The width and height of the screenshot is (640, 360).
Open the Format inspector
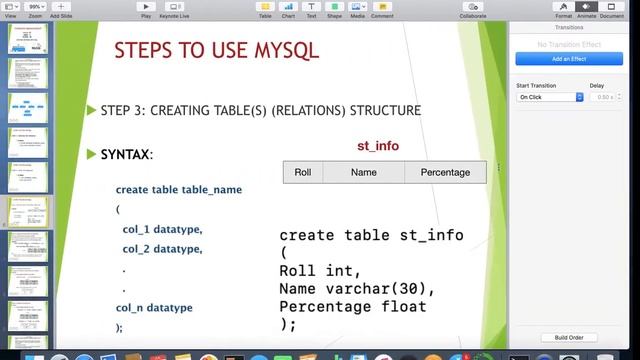point(563,7)
